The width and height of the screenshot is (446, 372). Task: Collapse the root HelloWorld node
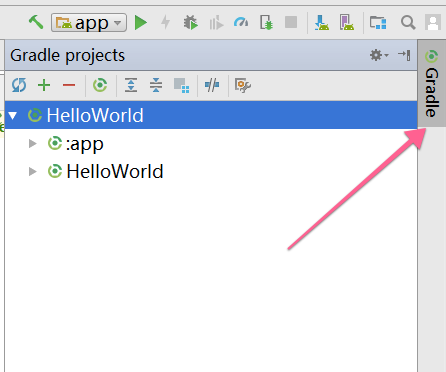tap(13, 116)
